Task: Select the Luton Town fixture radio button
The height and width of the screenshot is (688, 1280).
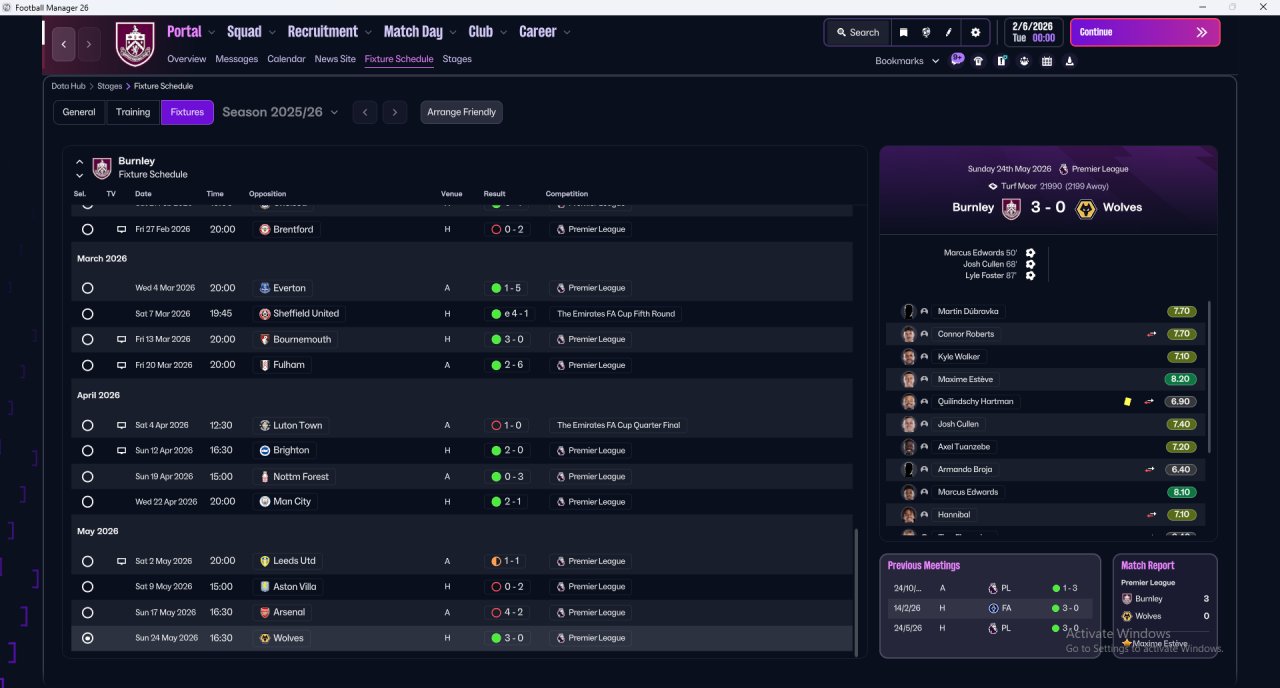Action: click(x=88, y=425)
